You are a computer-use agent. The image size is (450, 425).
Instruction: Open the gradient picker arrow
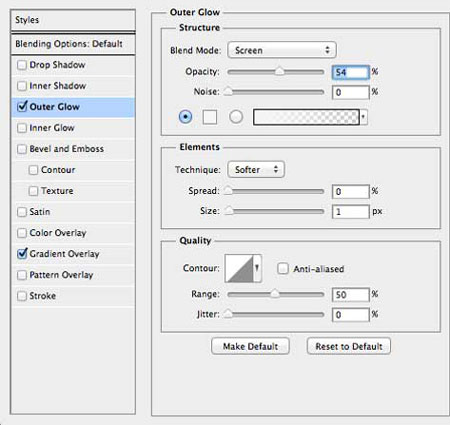tap(363, 117)
